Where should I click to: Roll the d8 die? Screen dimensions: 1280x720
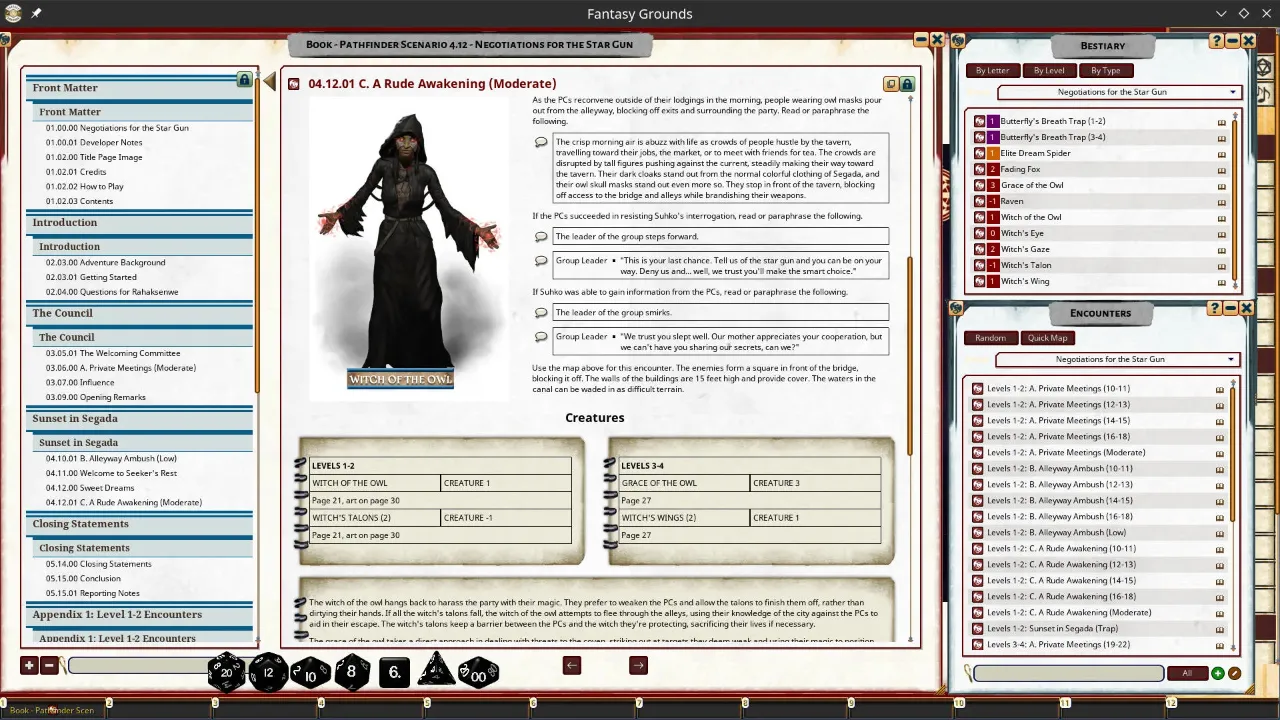(351, 672)
